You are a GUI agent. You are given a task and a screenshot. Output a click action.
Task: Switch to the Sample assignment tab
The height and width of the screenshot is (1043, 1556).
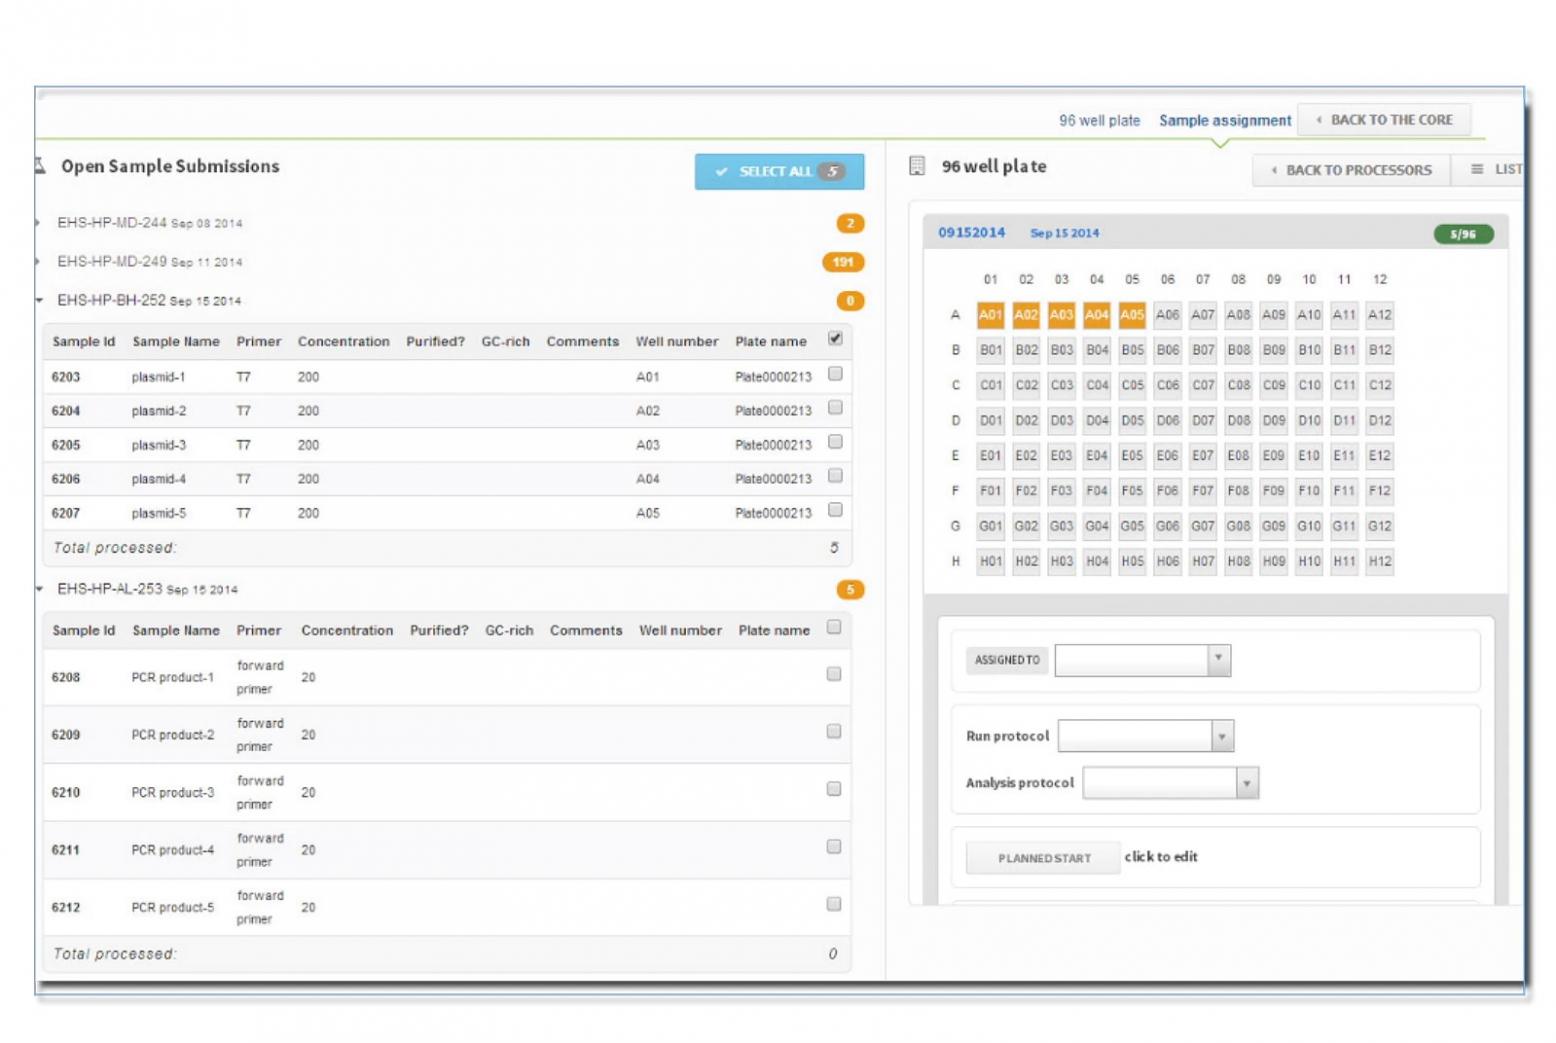point(1224,120)
